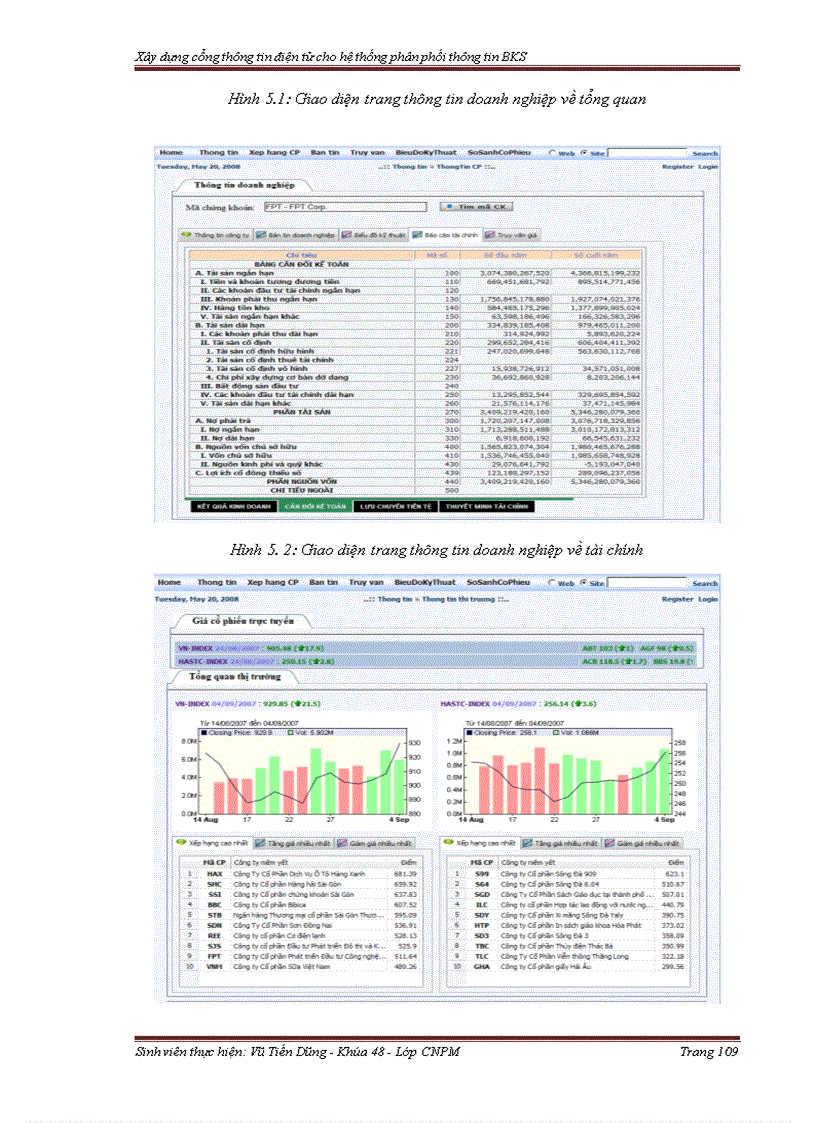Open the S99 stock code row
The height and width of the screenshot is (1123, 816).
click(x=482, y=873)
